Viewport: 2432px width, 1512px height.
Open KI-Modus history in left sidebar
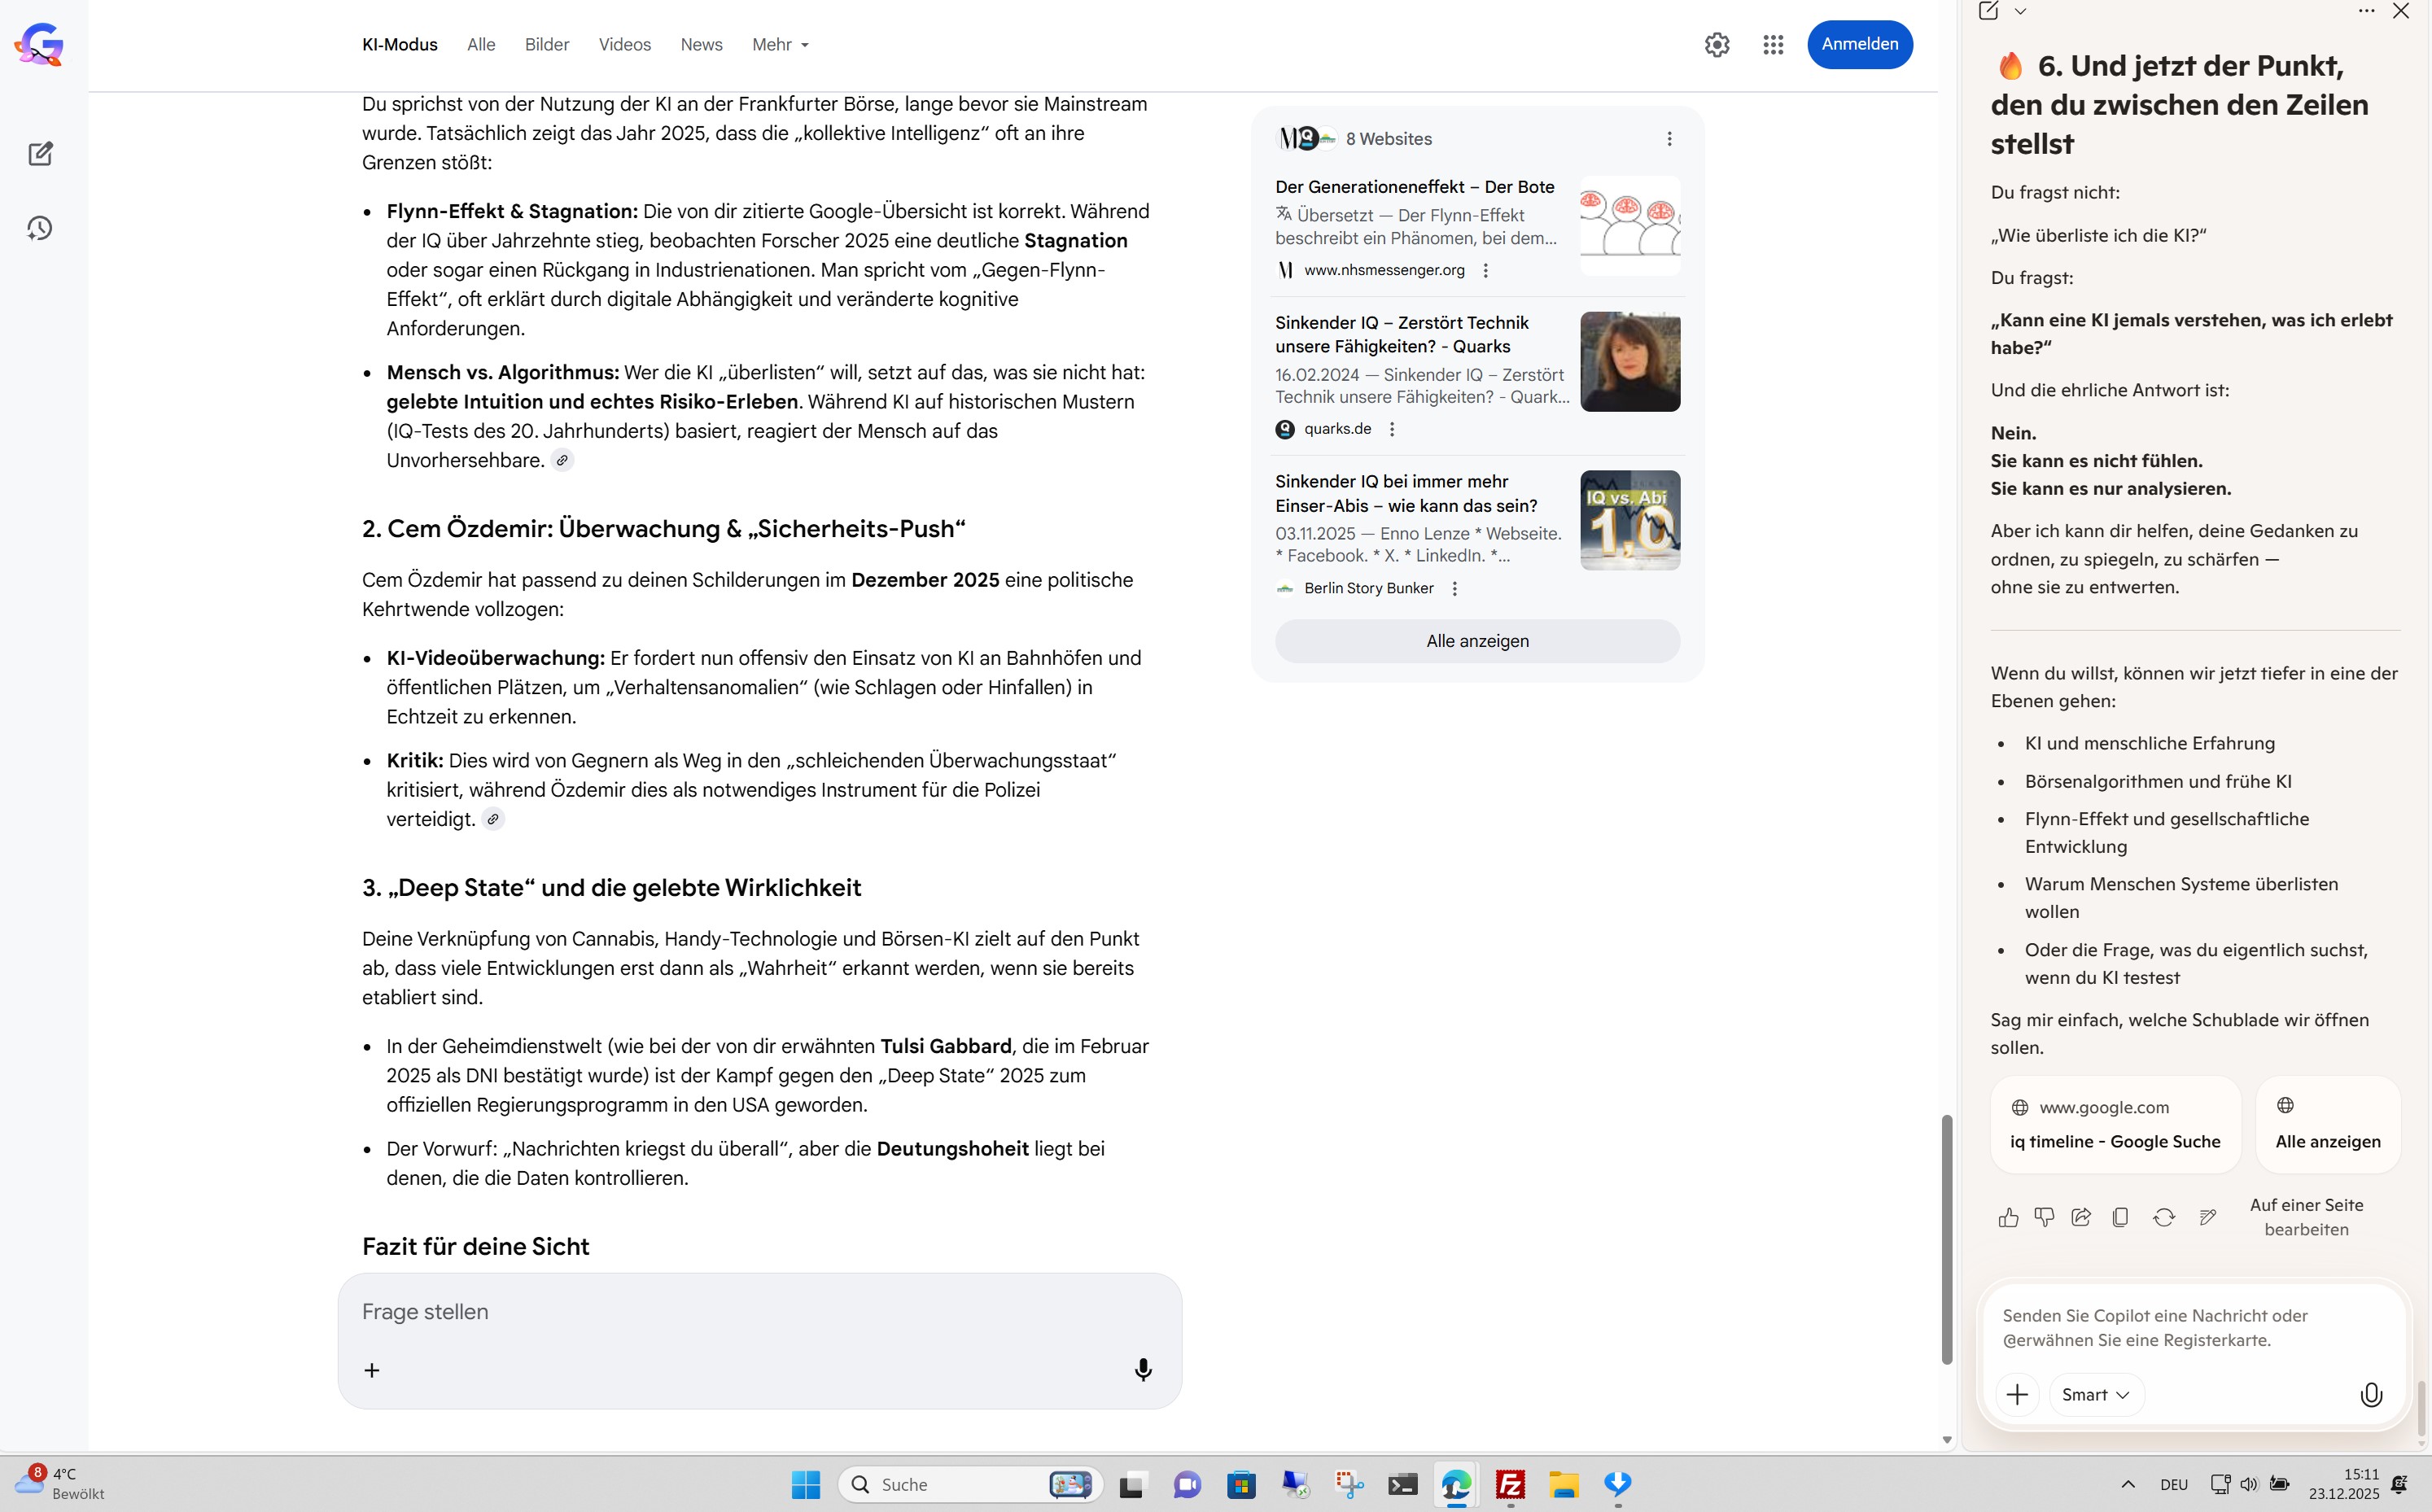click(x=40, y=228)
